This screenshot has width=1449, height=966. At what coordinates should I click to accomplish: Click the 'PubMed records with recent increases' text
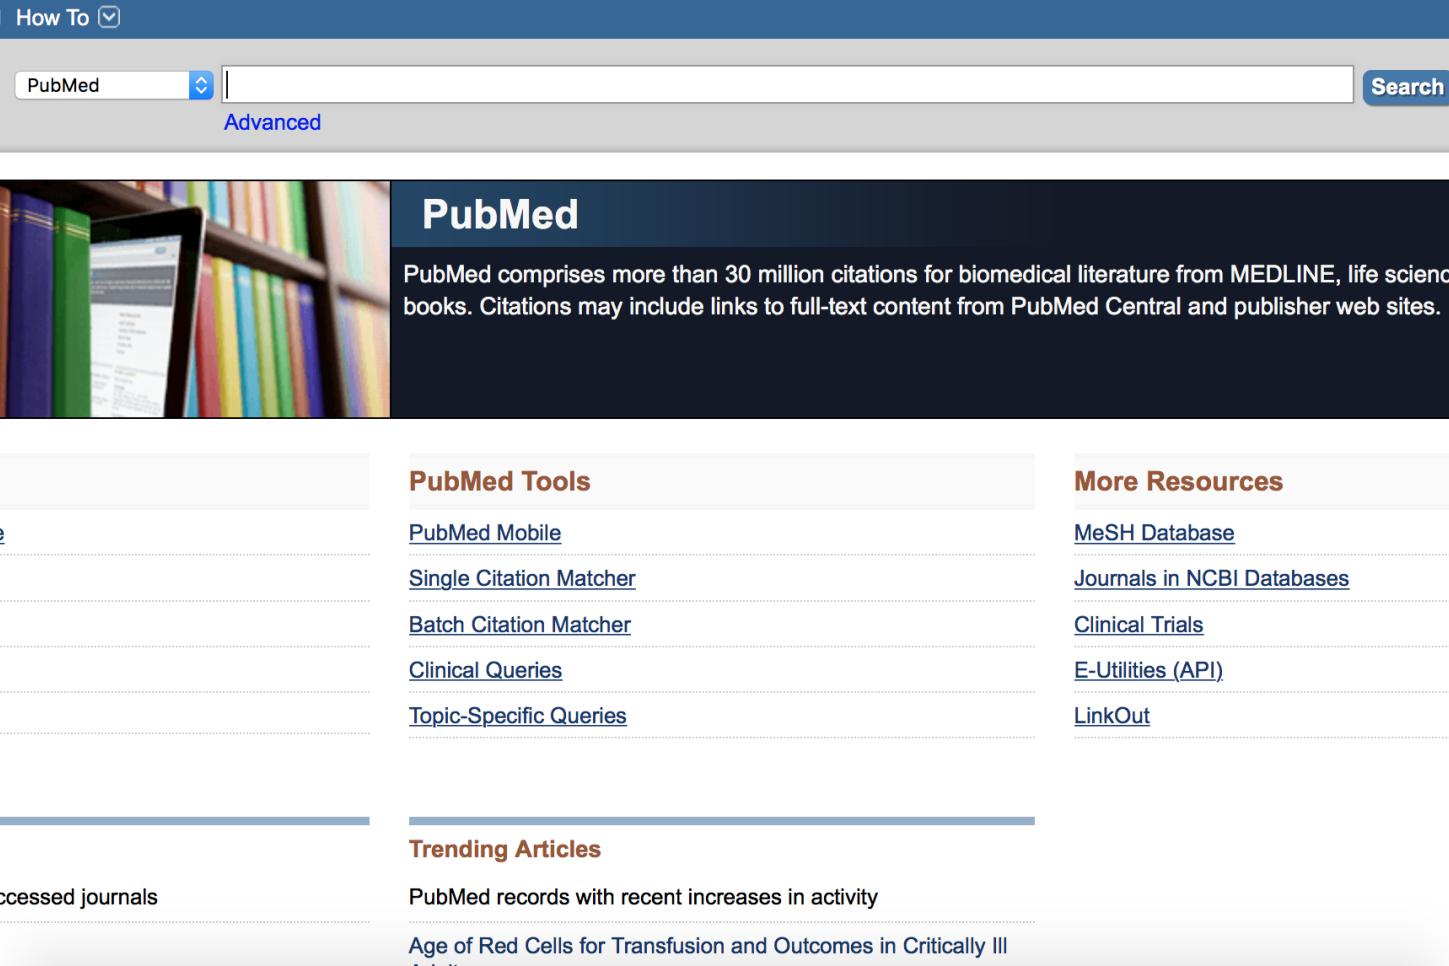click(x=643, y=897)
